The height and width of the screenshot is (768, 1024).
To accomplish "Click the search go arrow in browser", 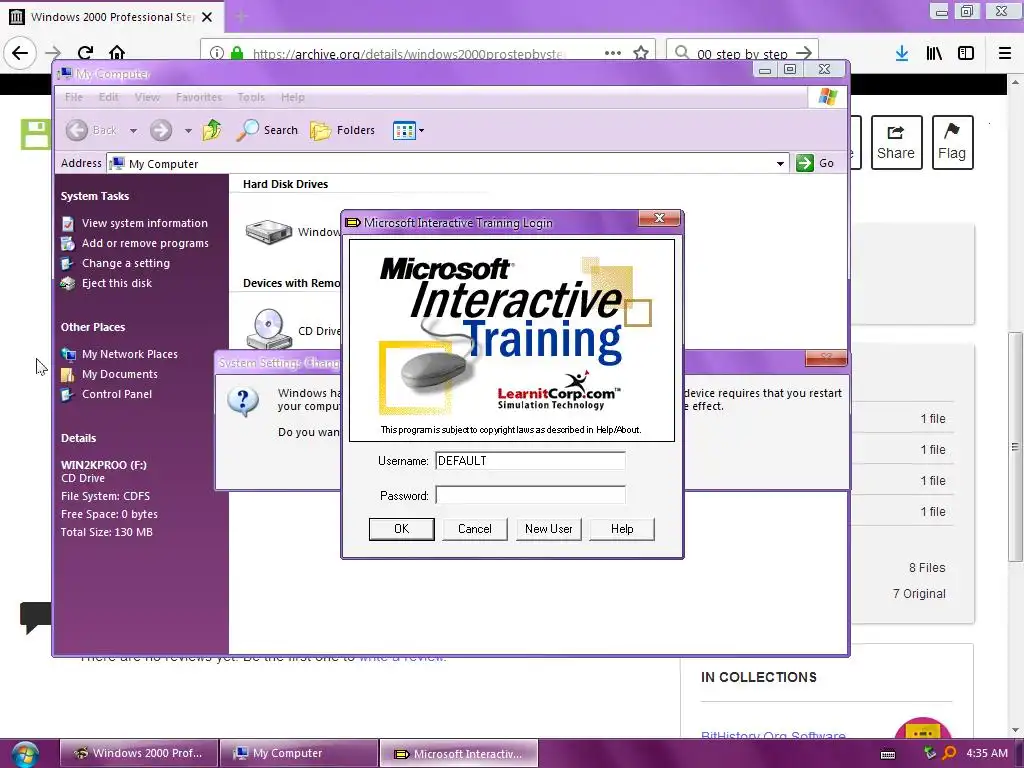I will tap(805, 53).
